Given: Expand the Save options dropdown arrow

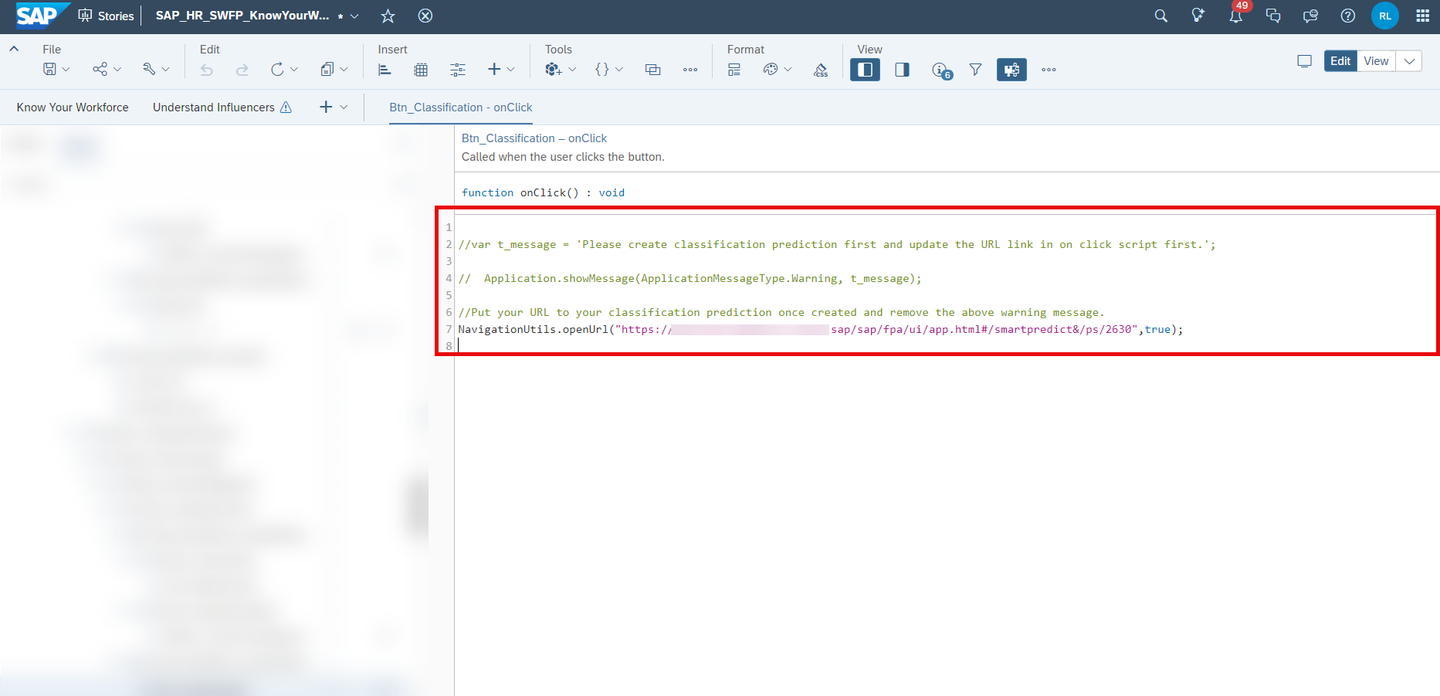Looking at the screenshot, I should 66,70.
